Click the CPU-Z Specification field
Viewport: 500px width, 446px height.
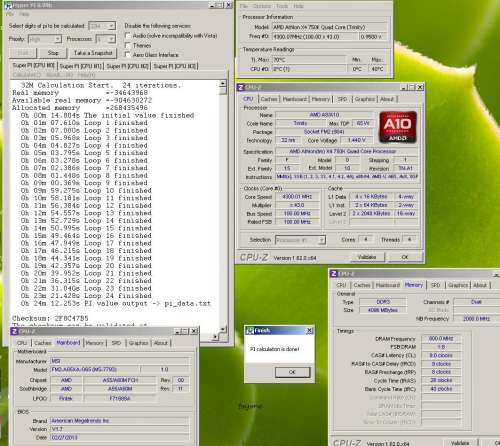[x=347, y=151]
